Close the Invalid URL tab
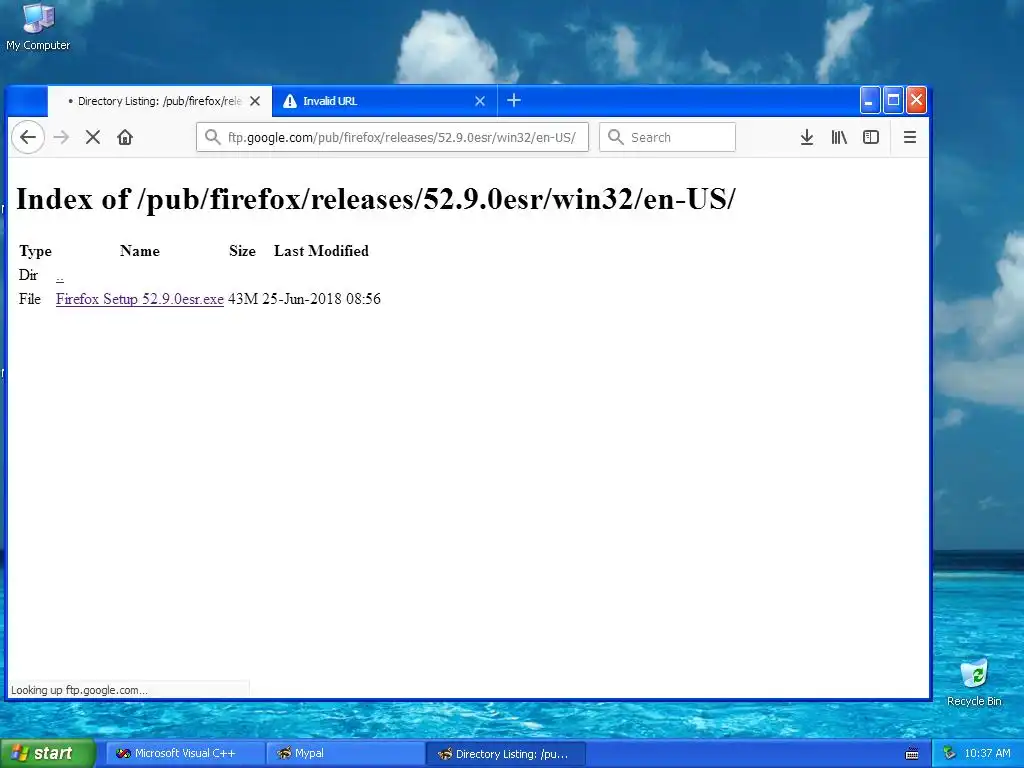Screen dimensions: 1024x768 [x=480, y=101]
